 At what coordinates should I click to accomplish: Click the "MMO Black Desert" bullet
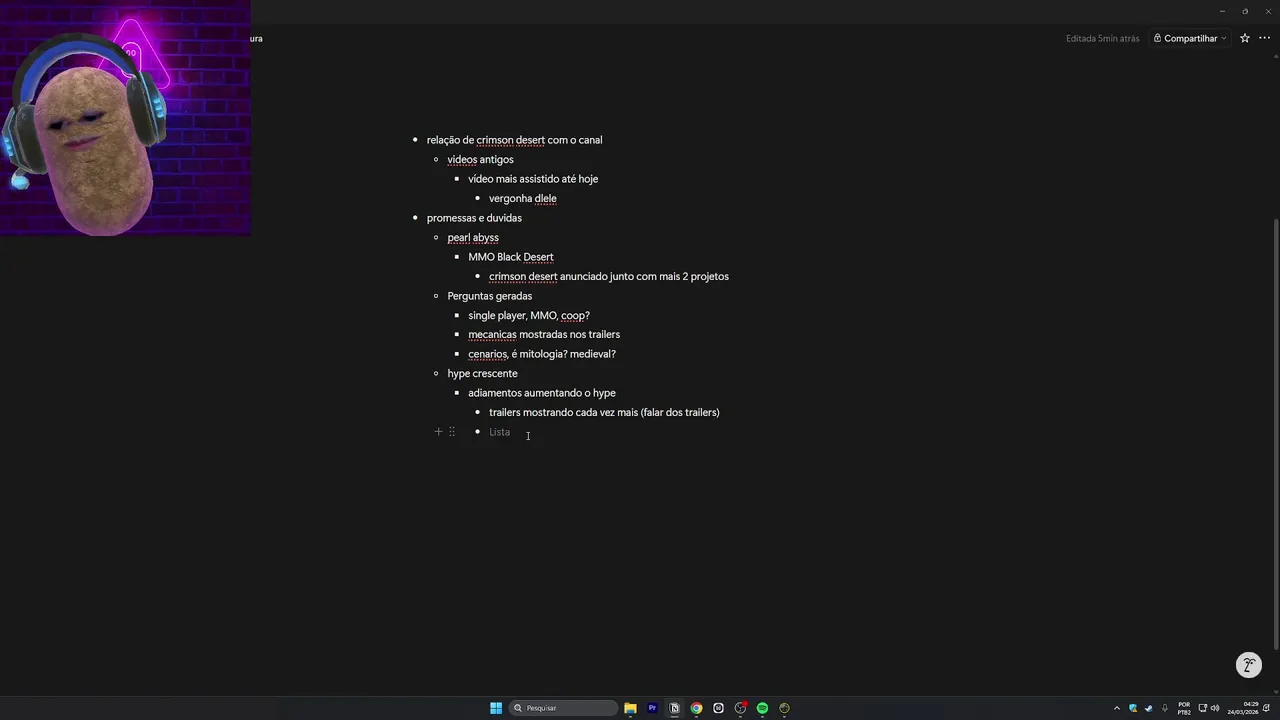(x=510, y=257)
